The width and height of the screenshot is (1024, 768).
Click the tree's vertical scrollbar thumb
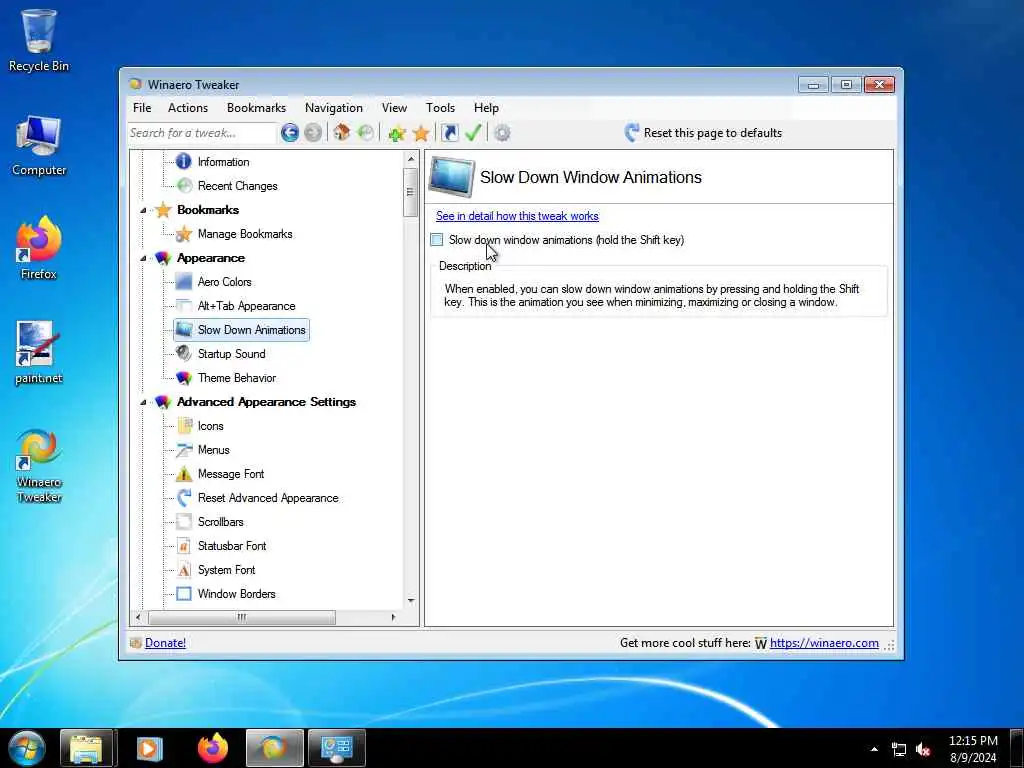410,192
